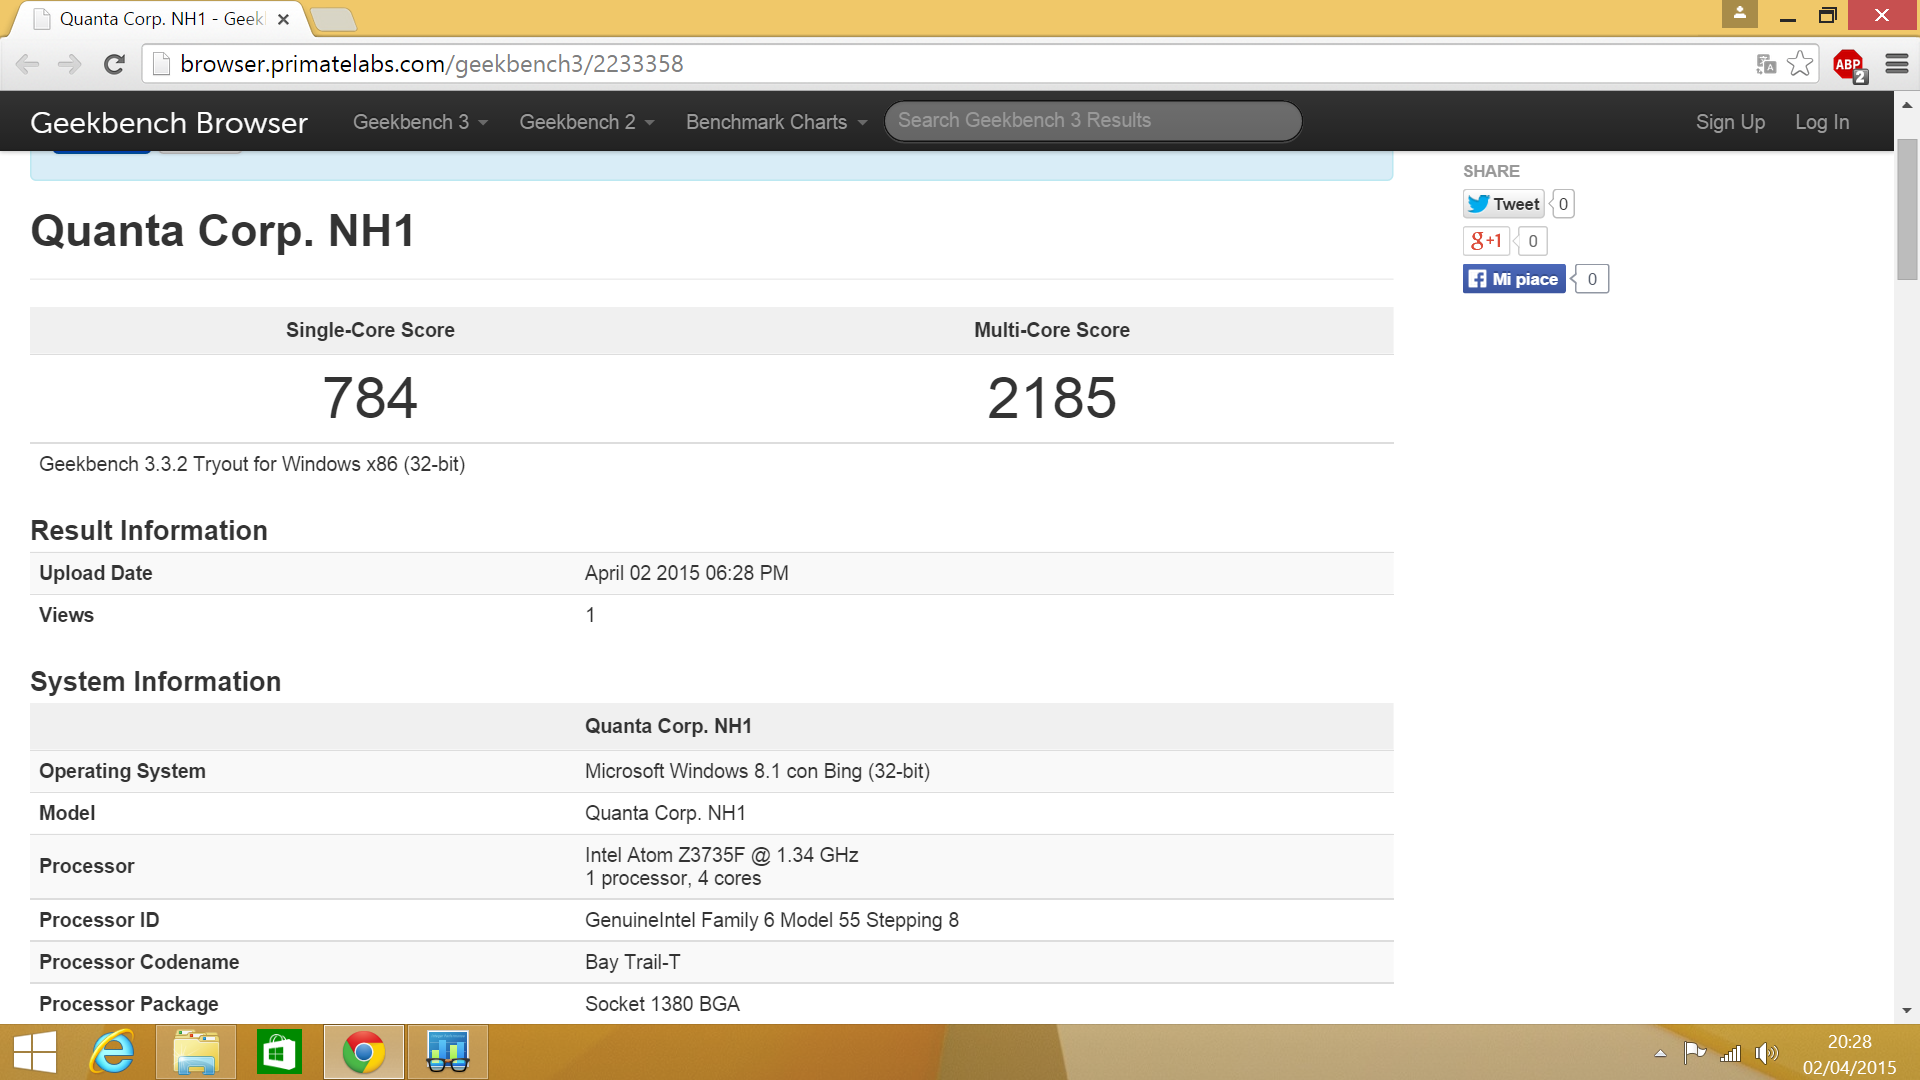Click the Google +1 button
The image size is (1920, 1080).
(1486, 241)
